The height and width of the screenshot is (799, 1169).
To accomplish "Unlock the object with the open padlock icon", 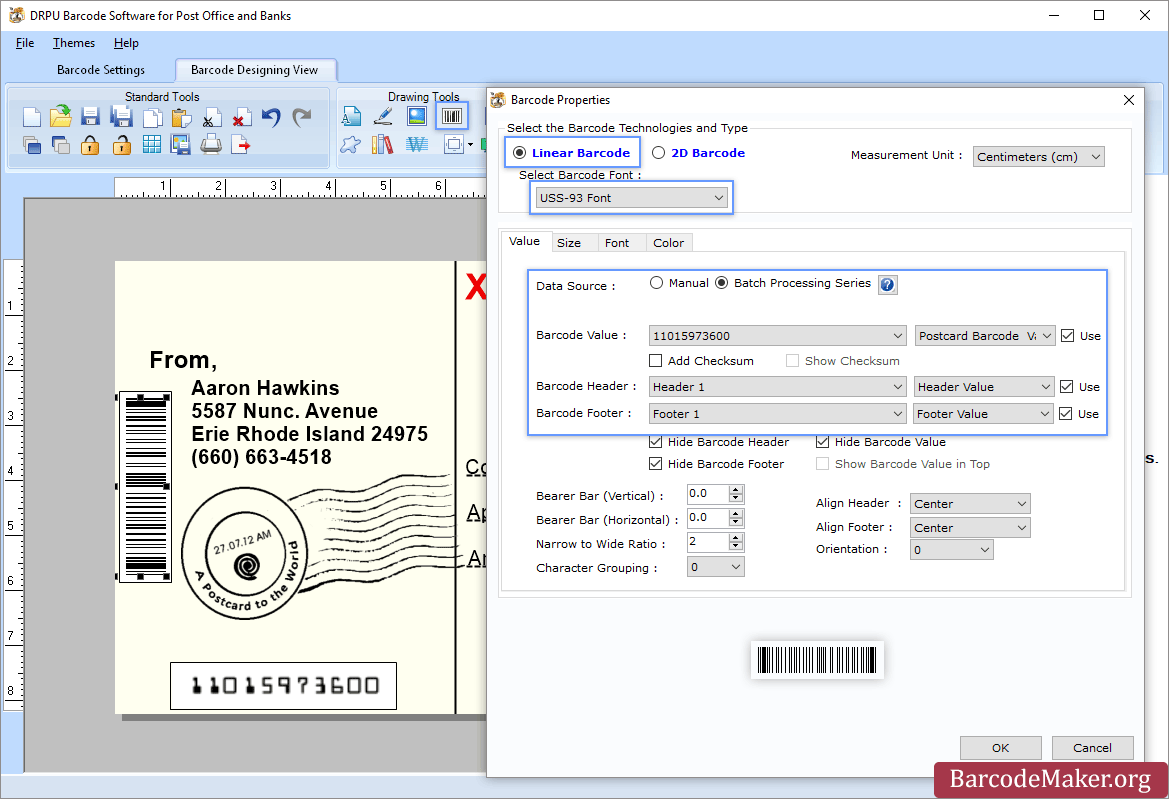I will click(122, 145).
